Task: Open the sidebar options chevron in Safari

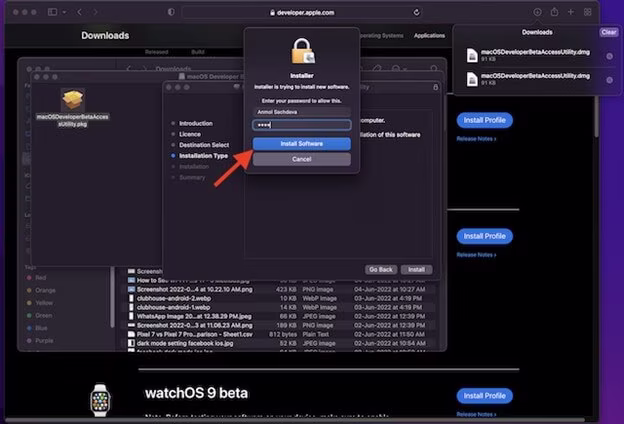Action: [x=64, y=12]
